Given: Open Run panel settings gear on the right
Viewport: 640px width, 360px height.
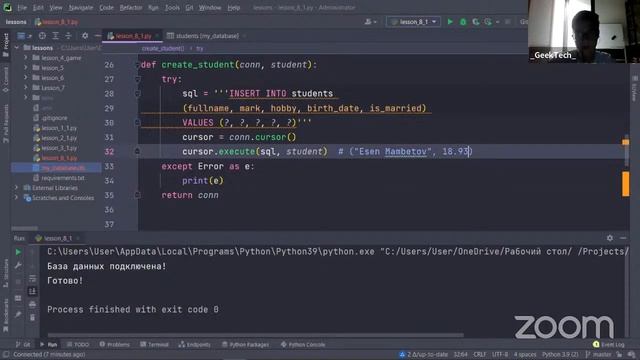Looking at the screenshot, I should click(x=610, y=238).
